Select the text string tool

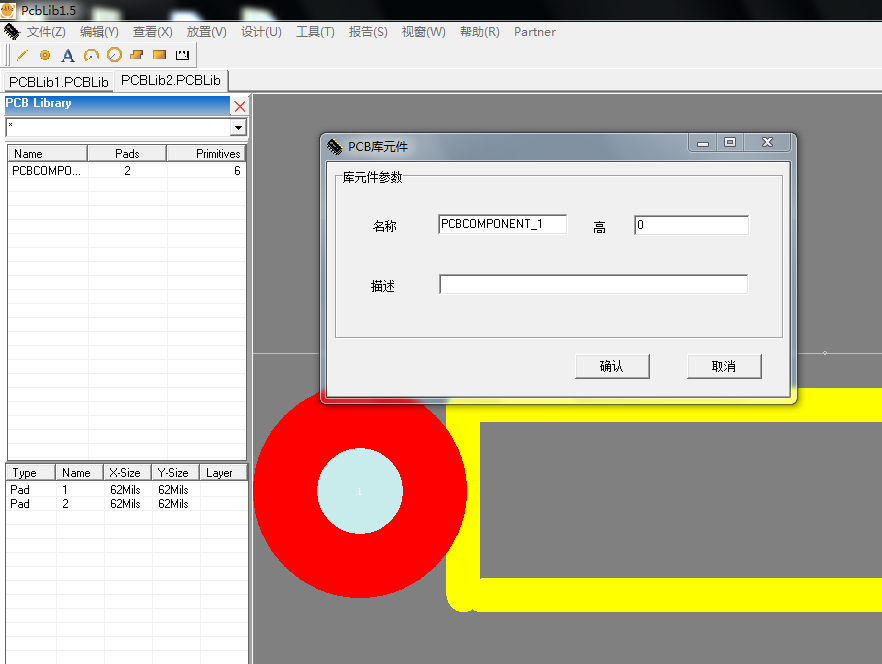[68, 55]
